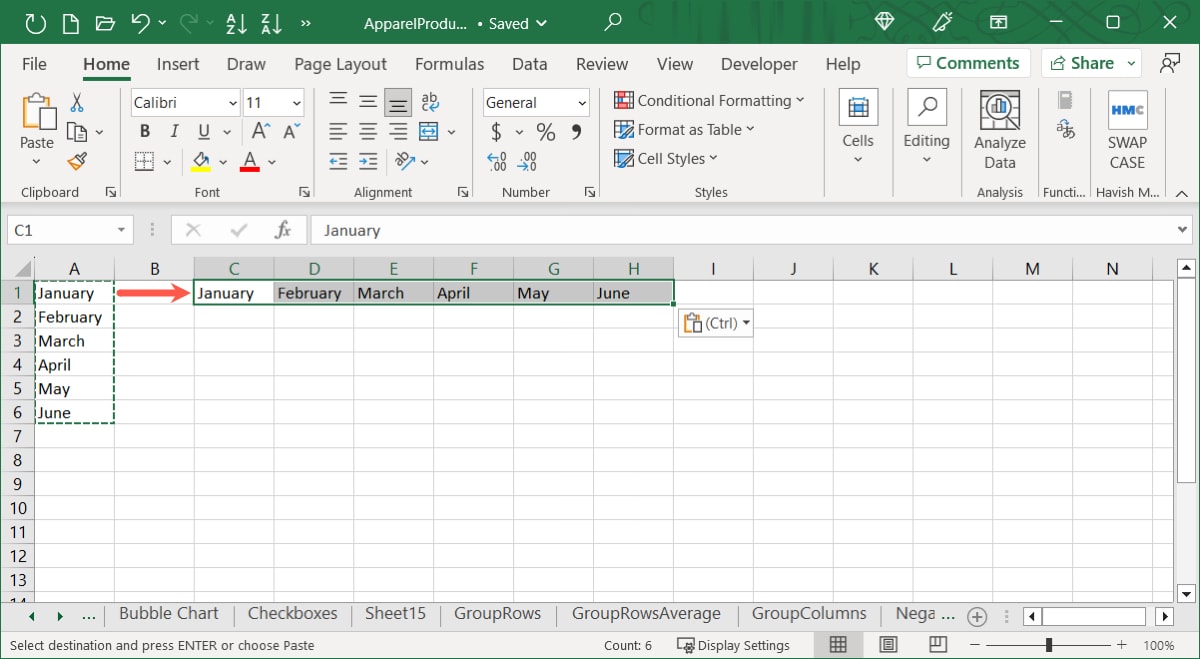Image resolution: width=1200 pixels, height=659 pixels.
Task: Click the Comments button
Action: pyautogui.click(x=967, y=62)
